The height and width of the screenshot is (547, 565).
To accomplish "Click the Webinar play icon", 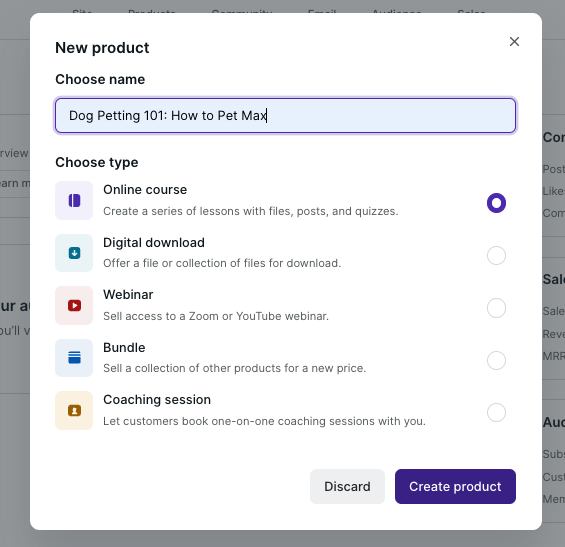I will point(74,306).
